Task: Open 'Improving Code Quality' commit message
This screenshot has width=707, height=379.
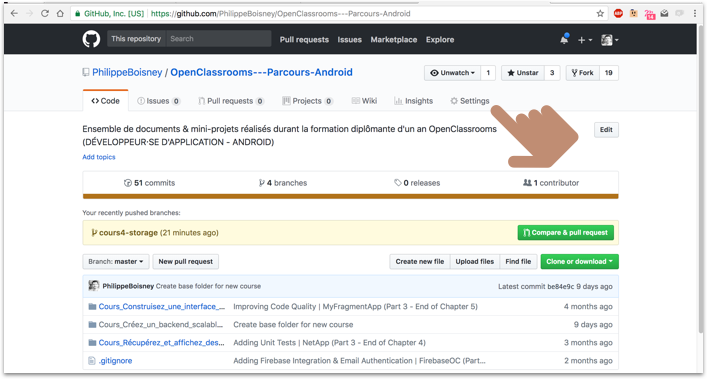Action: pos(355,306)
